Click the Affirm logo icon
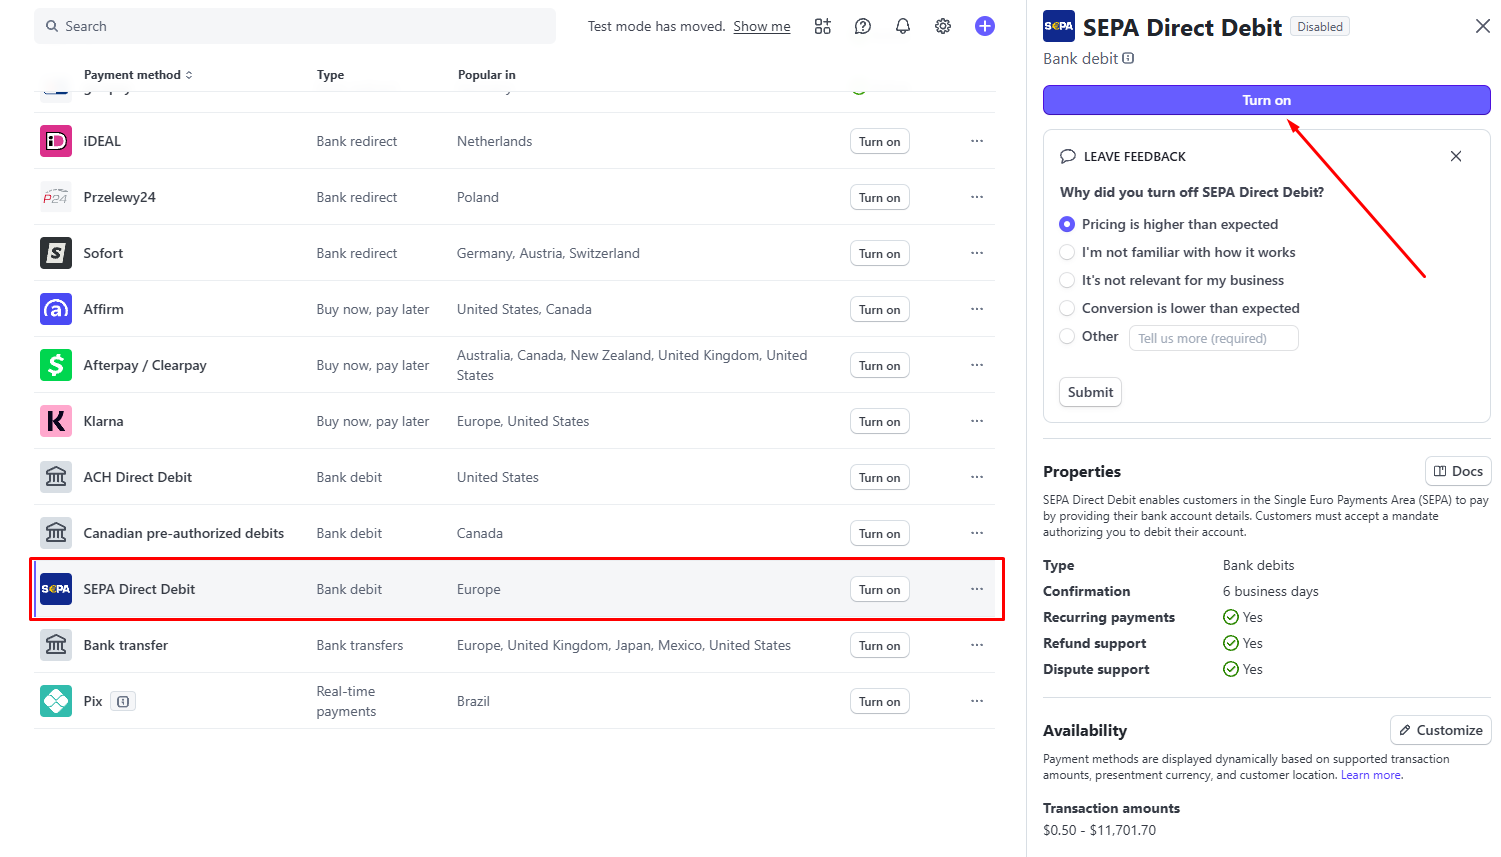The height and width of the screenshot is (857, 1501). [x=56, y=309]
